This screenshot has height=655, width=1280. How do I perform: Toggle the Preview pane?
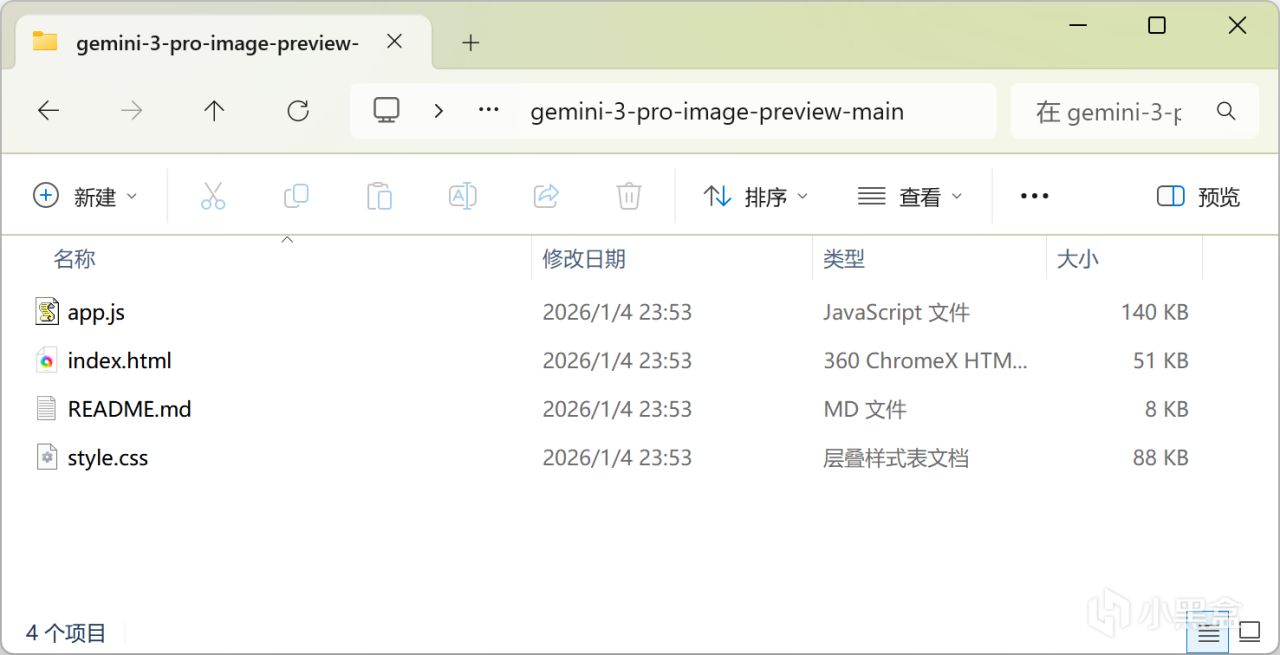[x=1198, y=197]
